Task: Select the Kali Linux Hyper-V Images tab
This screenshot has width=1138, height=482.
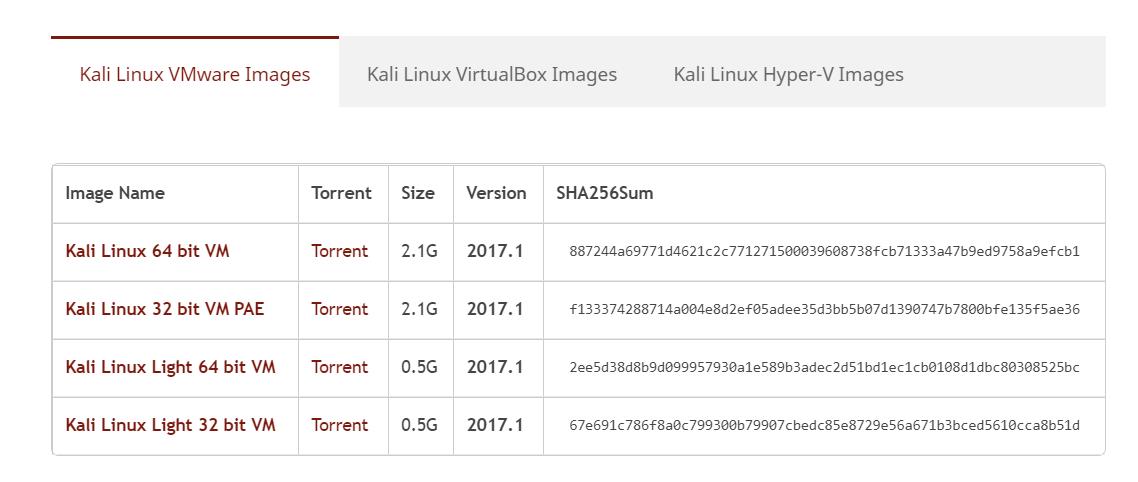Action: coord(788,74)
